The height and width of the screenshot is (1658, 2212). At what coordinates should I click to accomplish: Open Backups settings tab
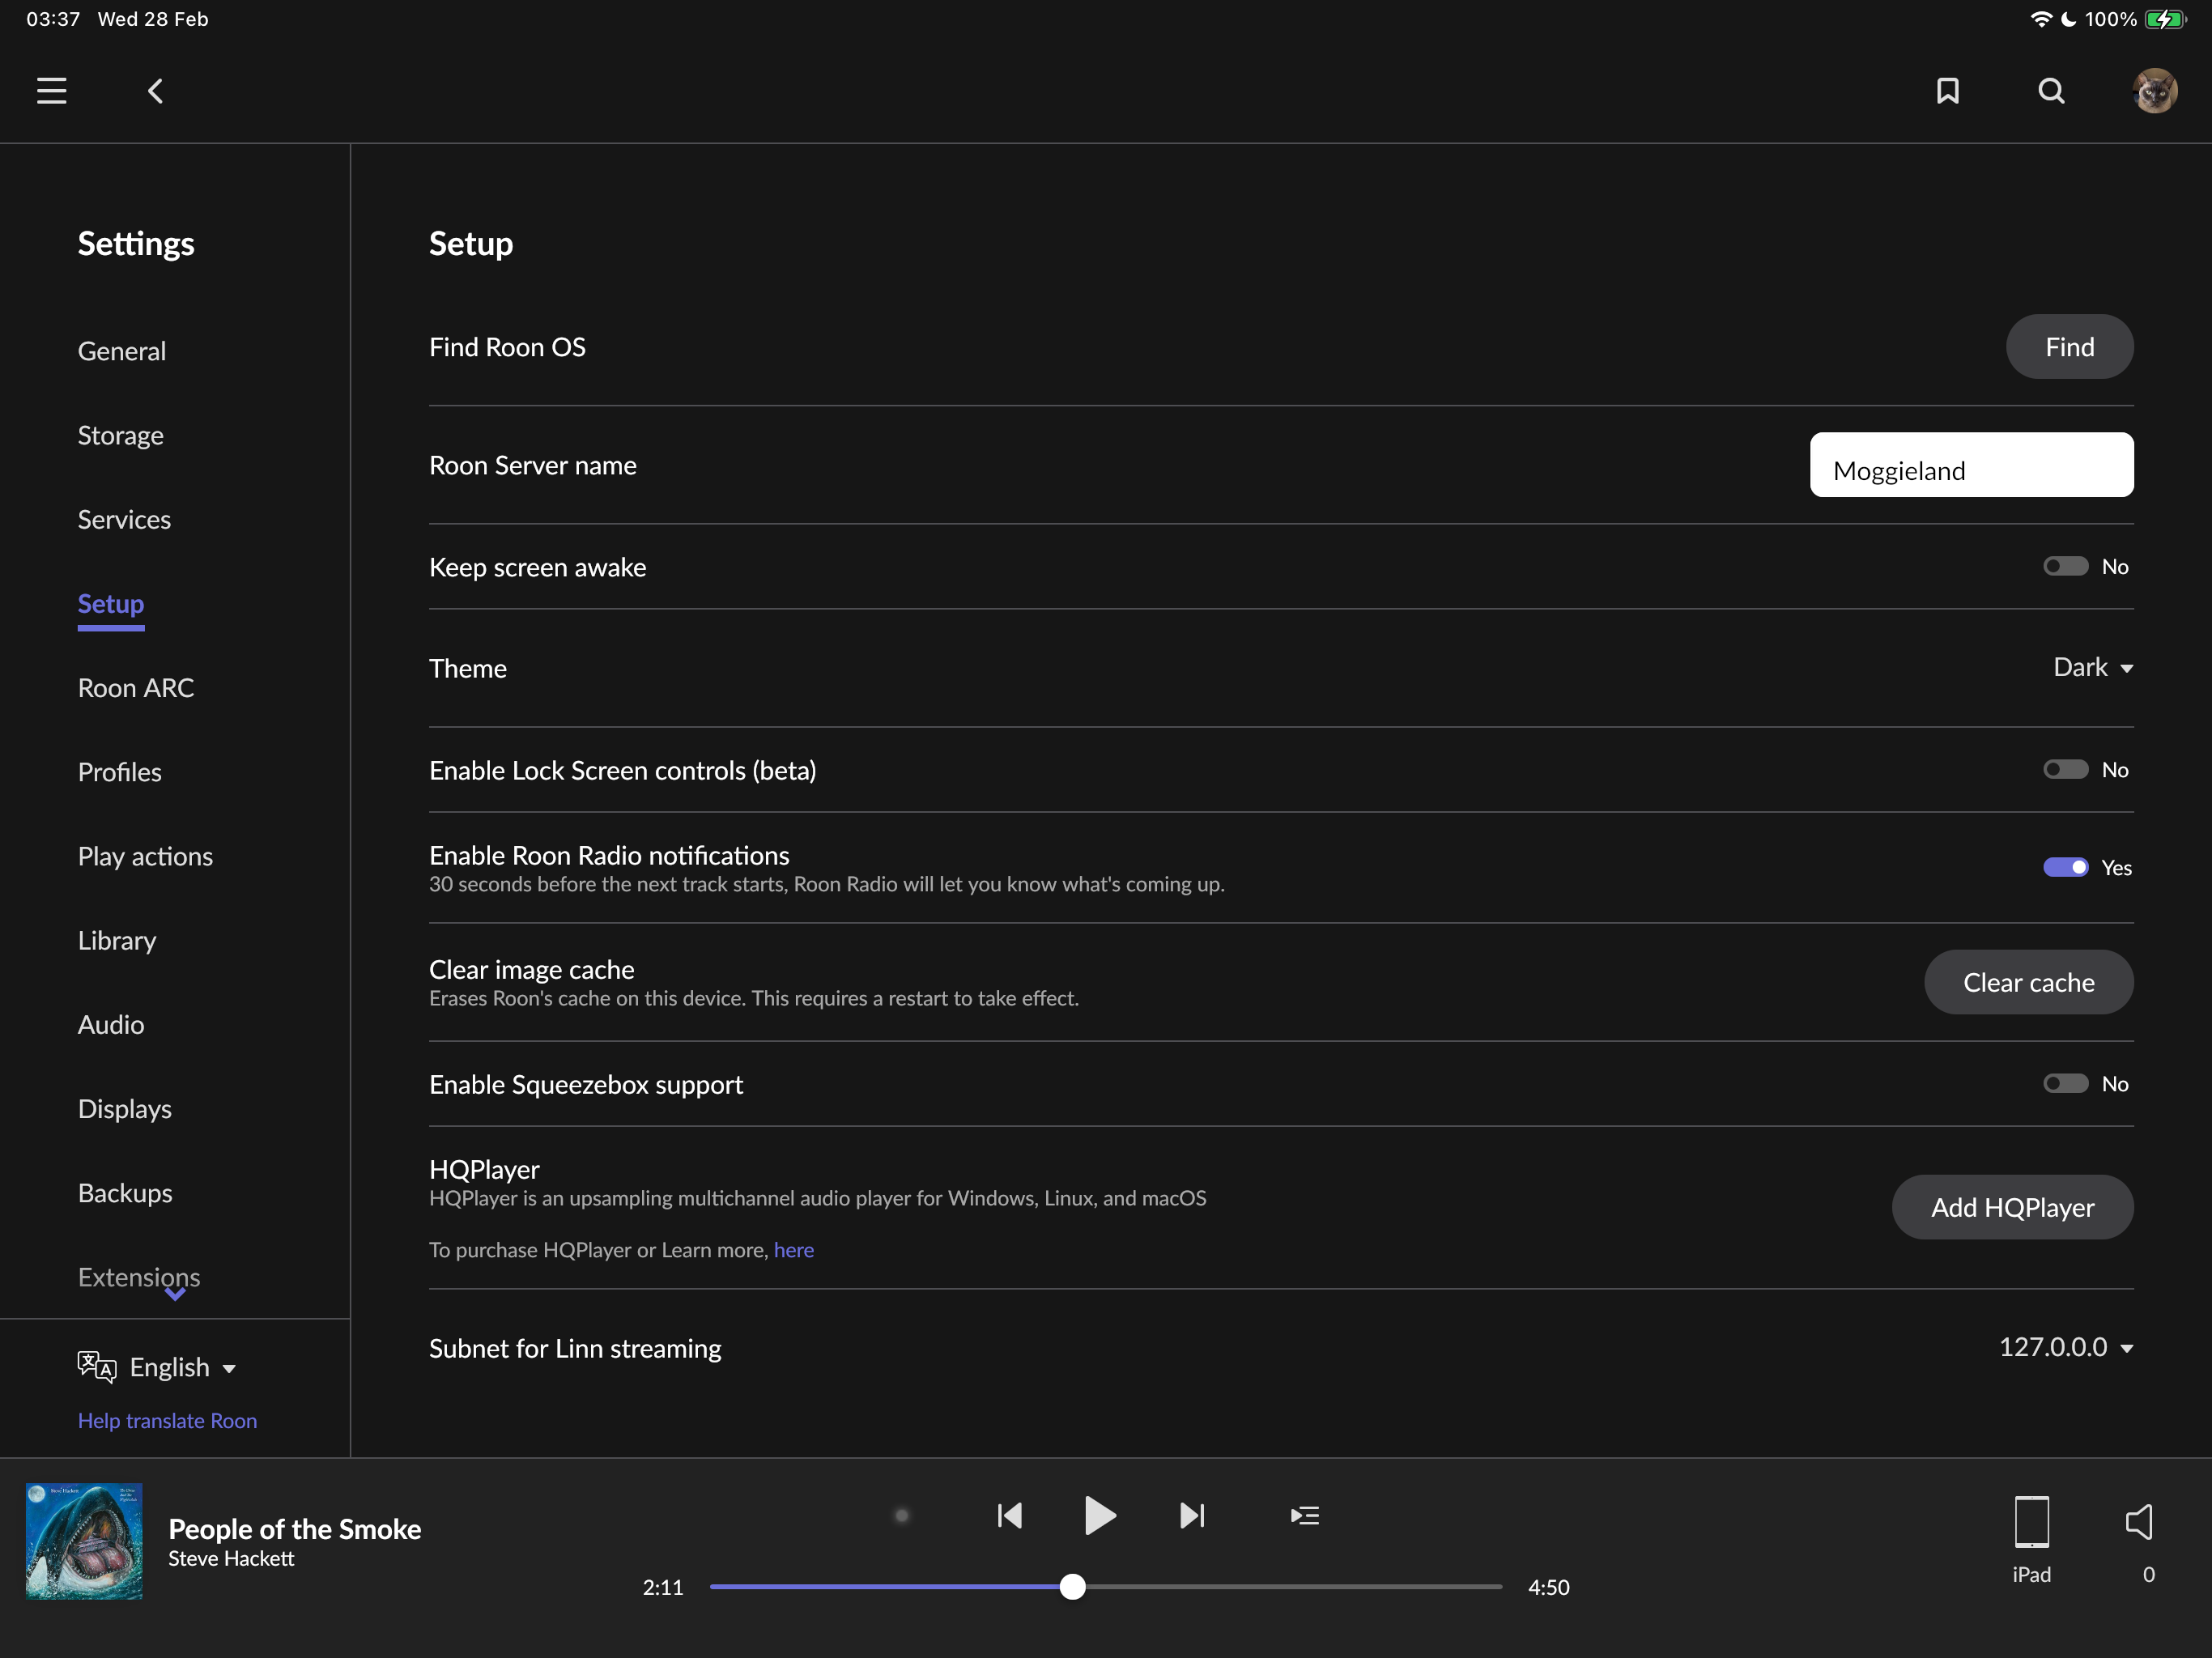tap(125, 1193)
